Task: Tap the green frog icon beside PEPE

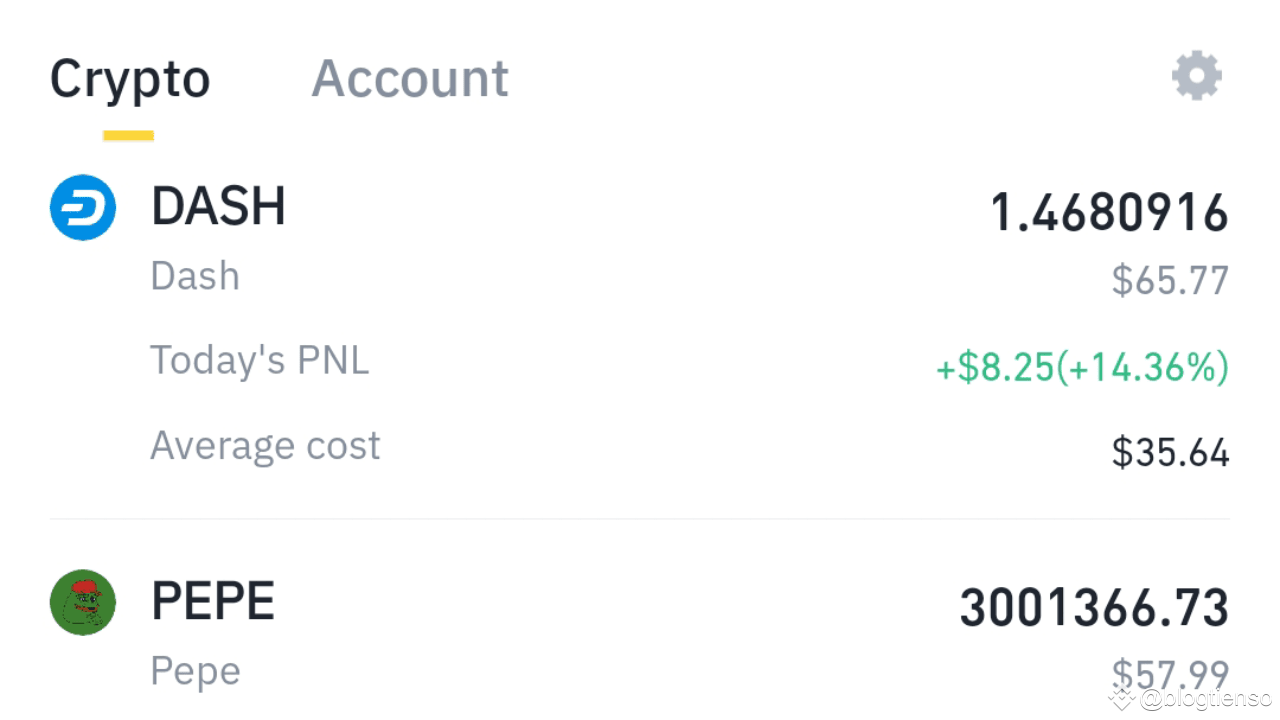Action: click(x=82, y=602)
